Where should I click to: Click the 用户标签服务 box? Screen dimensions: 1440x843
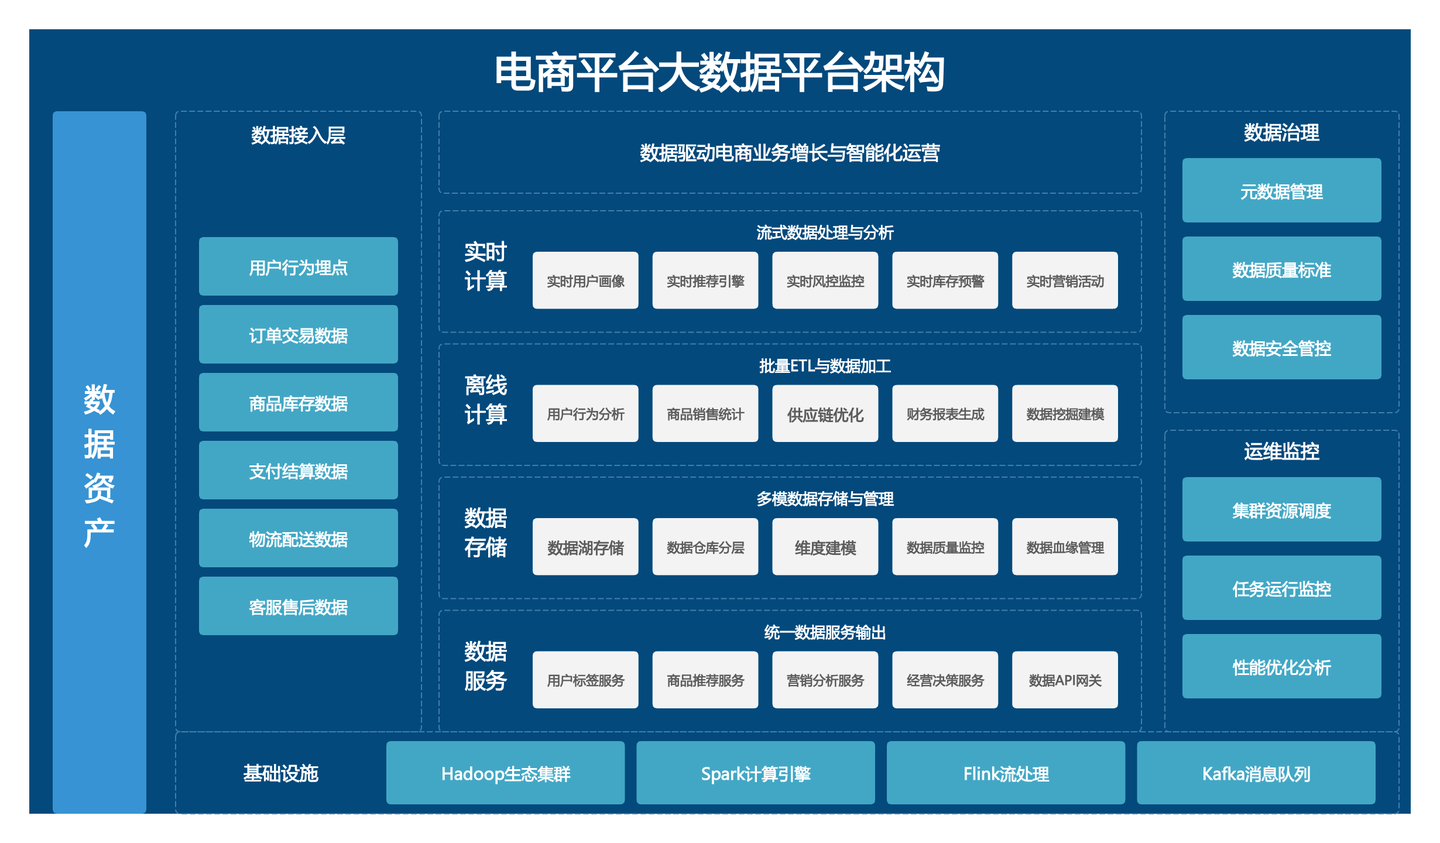point(585,680)
